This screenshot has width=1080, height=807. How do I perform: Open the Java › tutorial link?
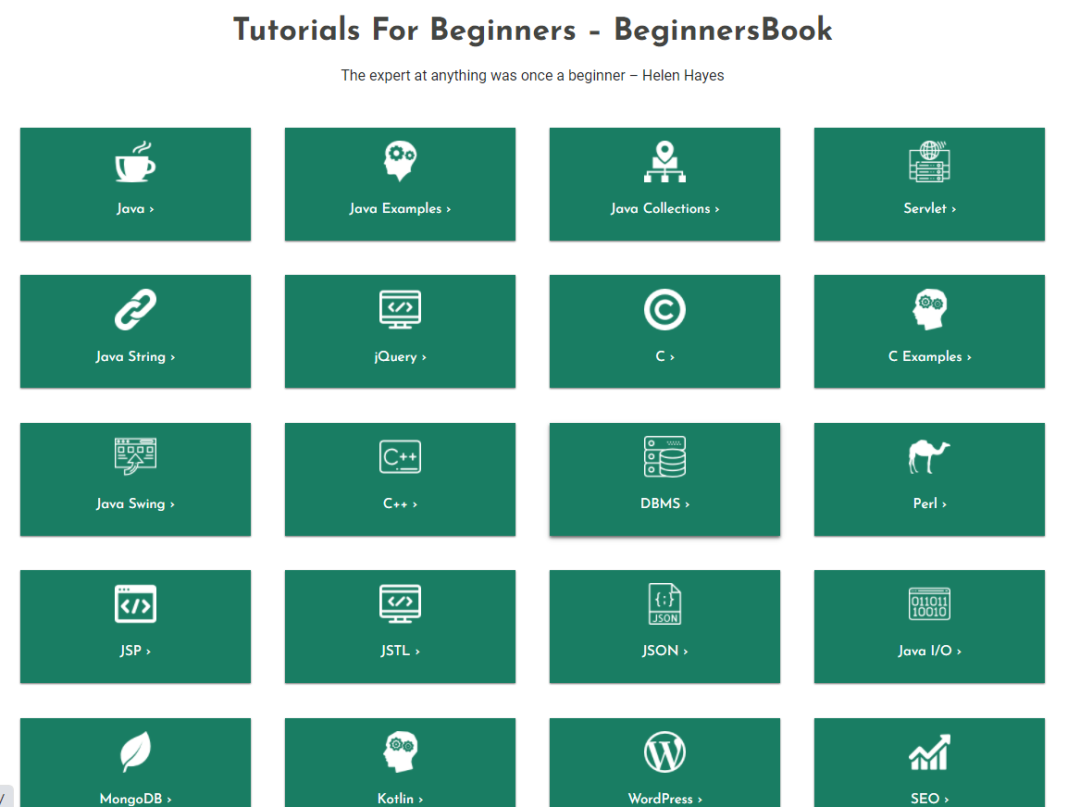tap(135, 209)
